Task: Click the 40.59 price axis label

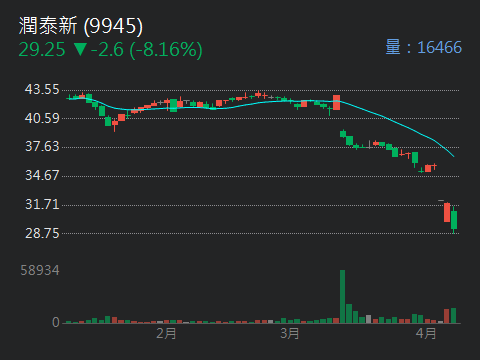Action: tap(42, 118)
